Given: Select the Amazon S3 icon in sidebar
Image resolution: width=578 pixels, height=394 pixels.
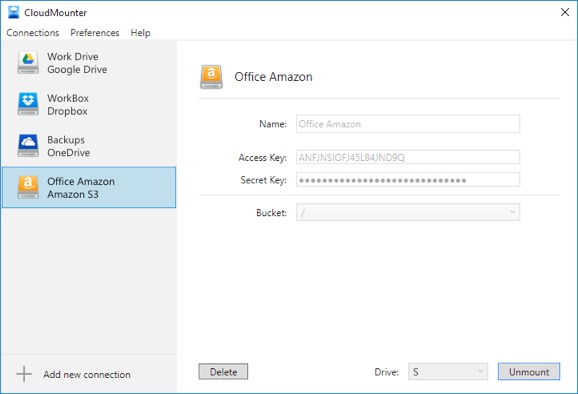Looking at the screenshot, I should click(28, 187).
